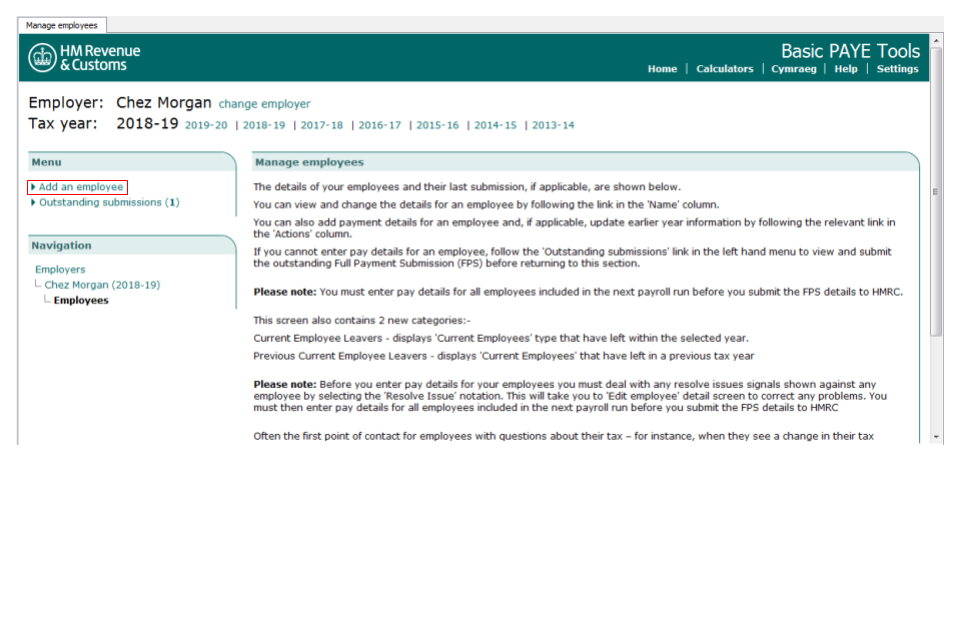Click the HM Revenue & Customs crown logo
The width and height of the screenshot is (960, 640).
[x=42, y=58]
